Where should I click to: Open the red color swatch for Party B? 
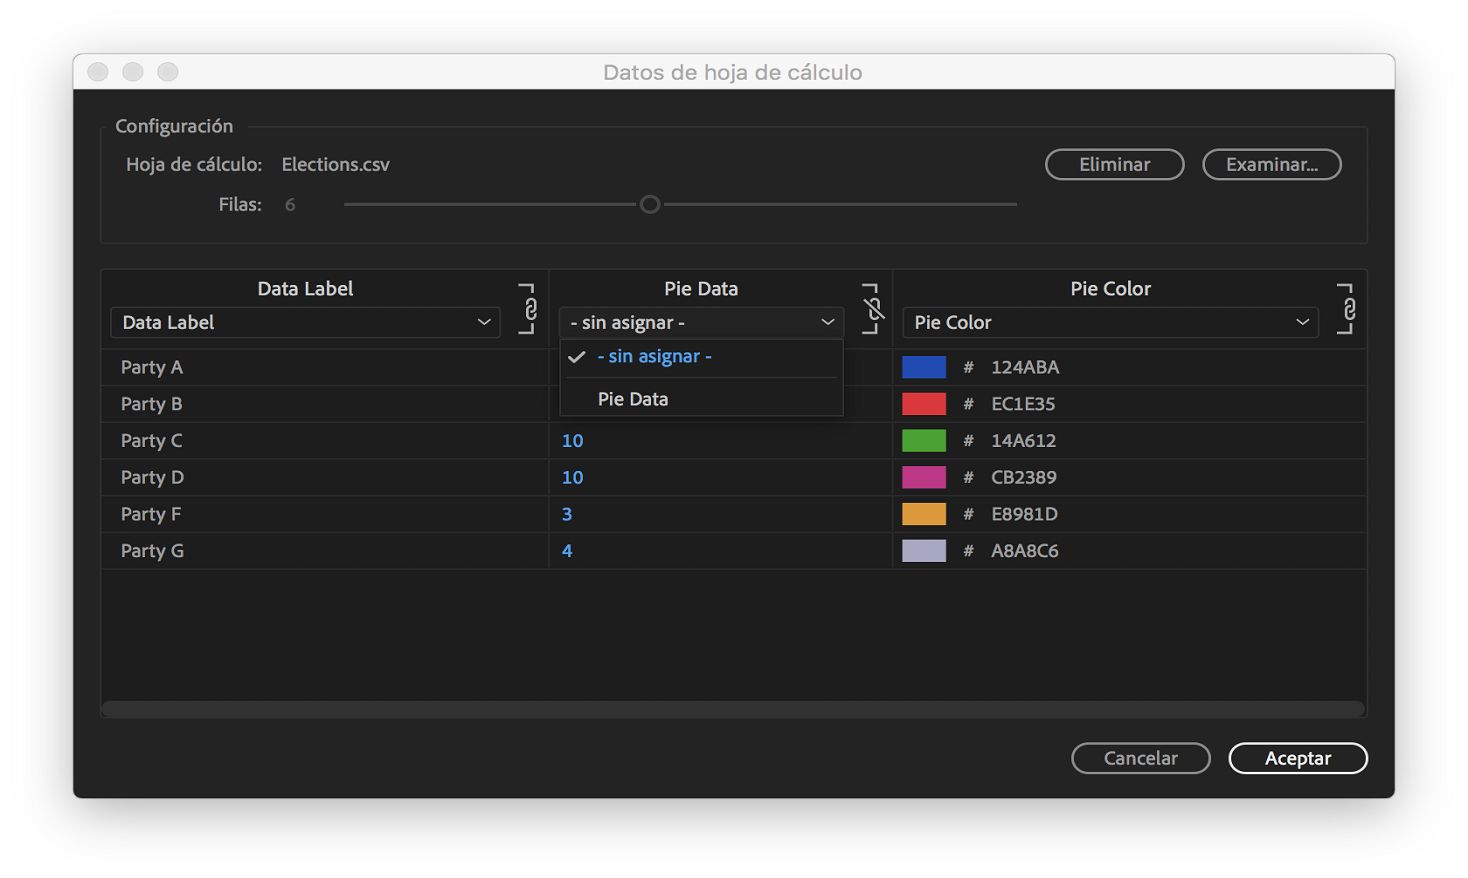pos(924,404)
